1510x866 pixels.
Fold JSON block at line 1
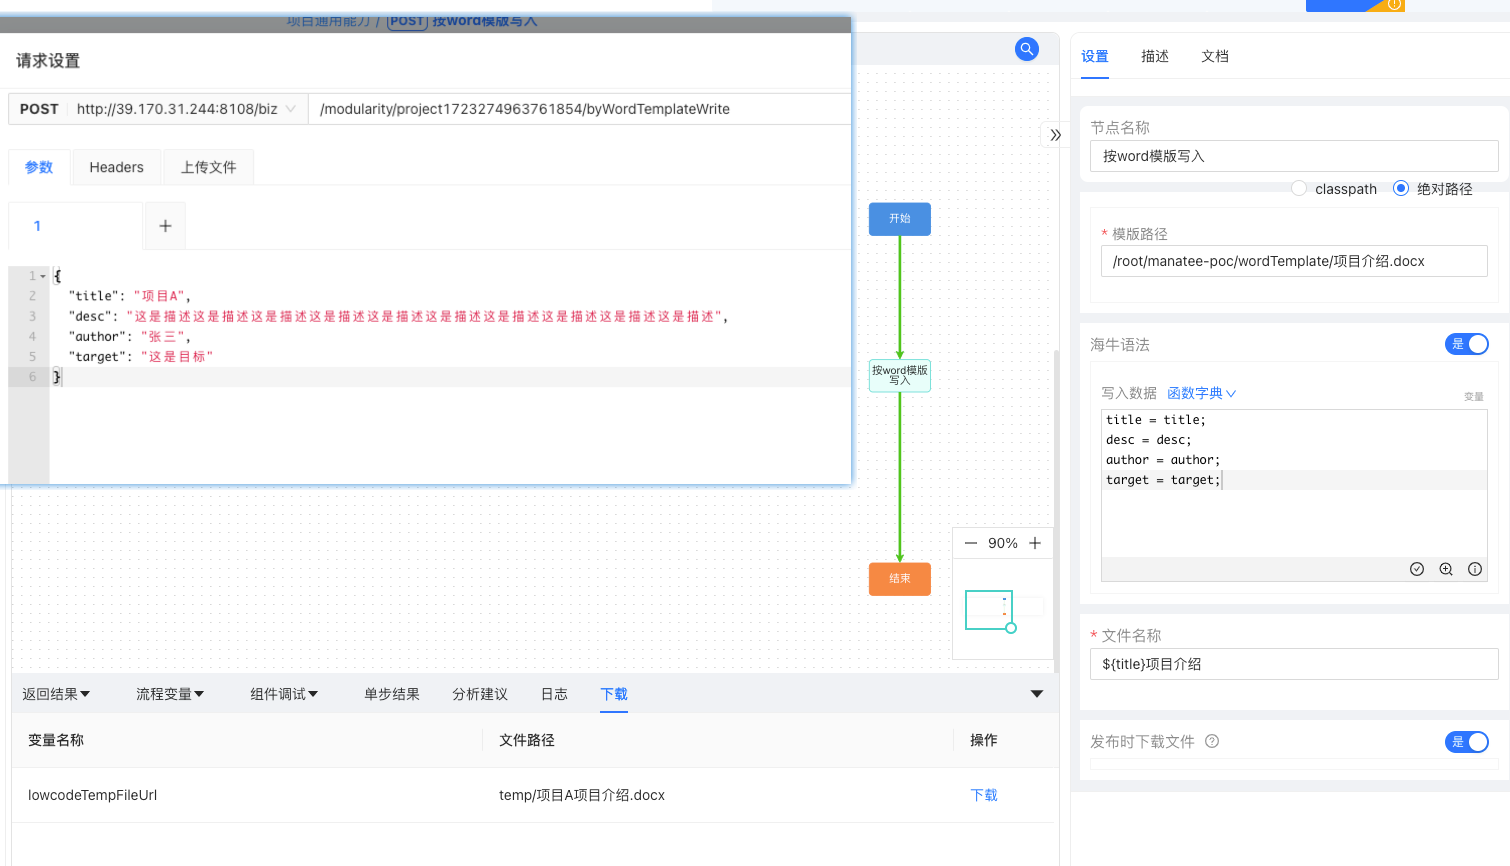43,276
